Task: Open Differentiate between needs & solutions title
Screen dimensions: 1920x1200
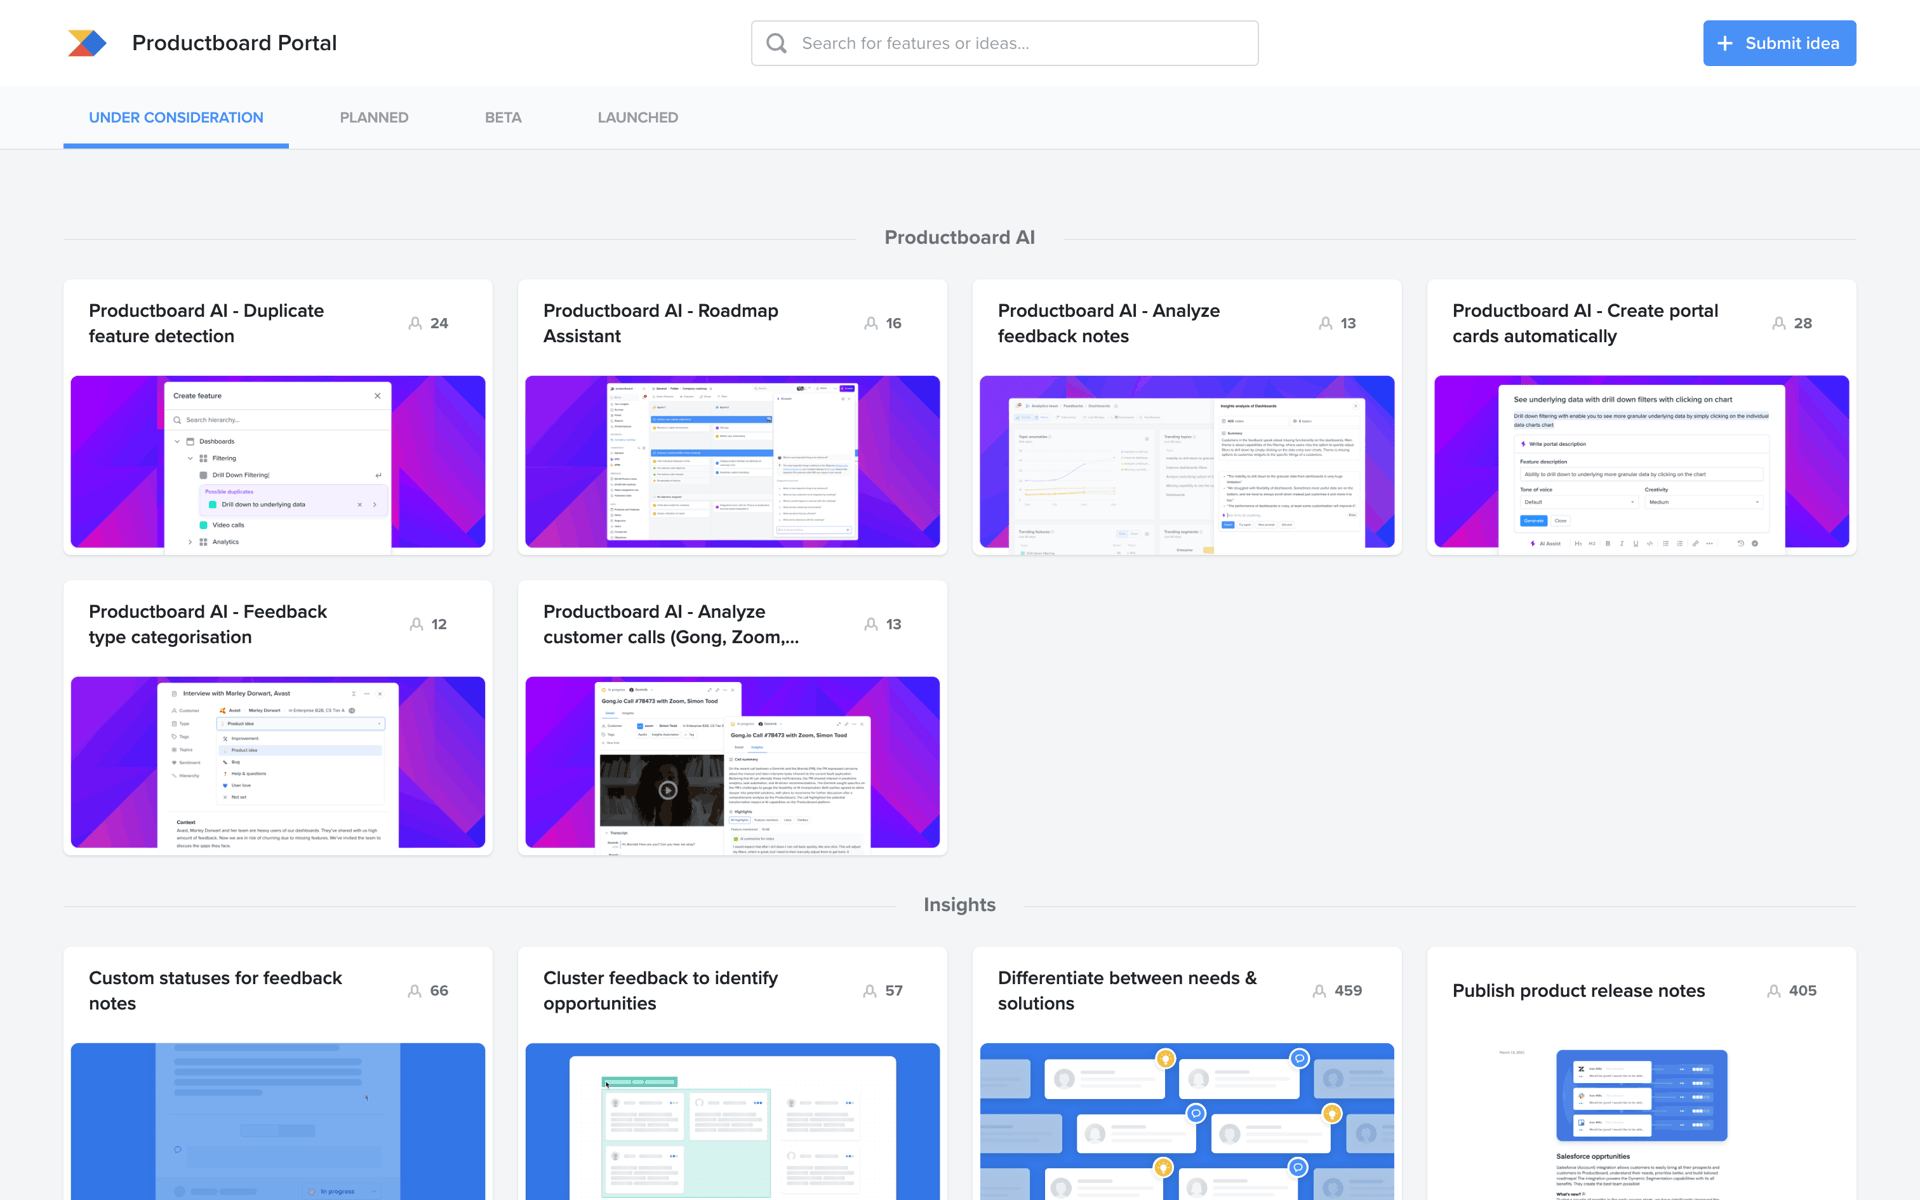Action: coord(1127,991)
